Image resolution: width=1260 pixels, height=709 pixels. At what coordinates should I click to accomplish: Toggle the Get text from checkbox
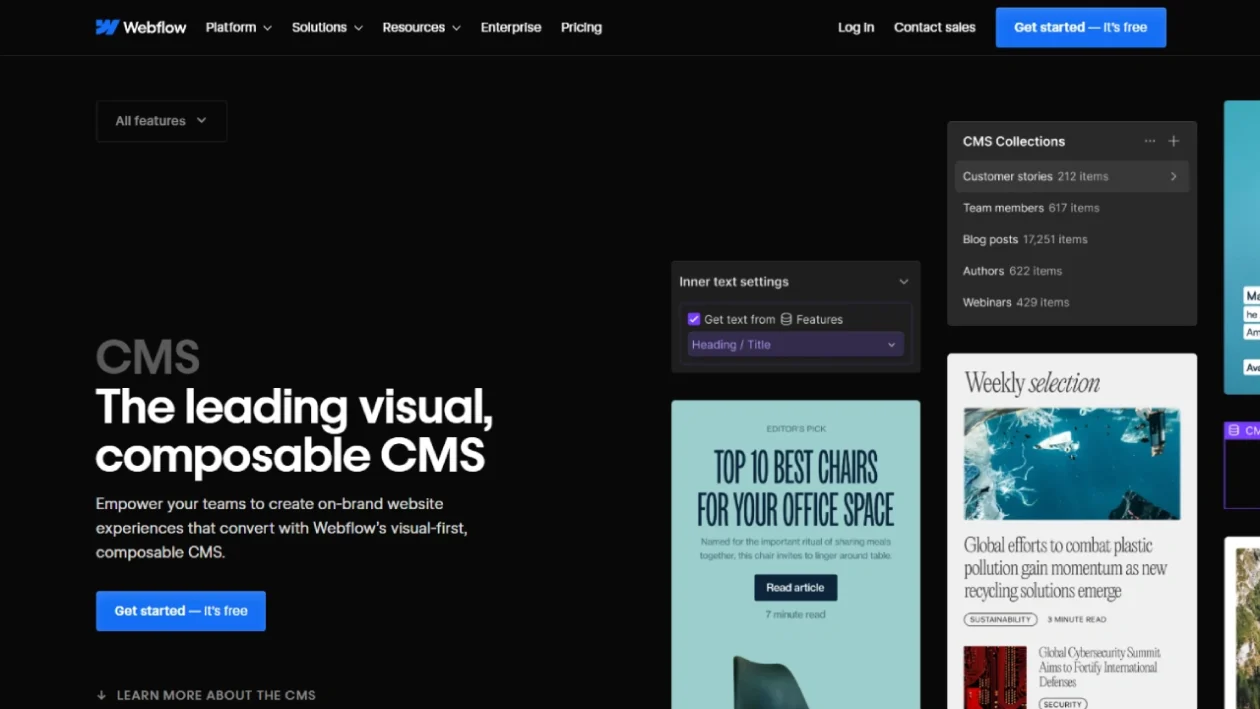point(694,319)
